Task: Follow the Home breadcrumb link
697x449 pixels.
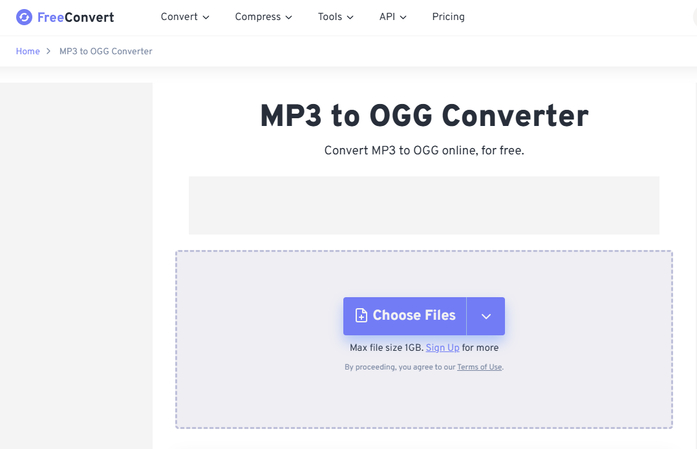Action: (x=28, y=51)
